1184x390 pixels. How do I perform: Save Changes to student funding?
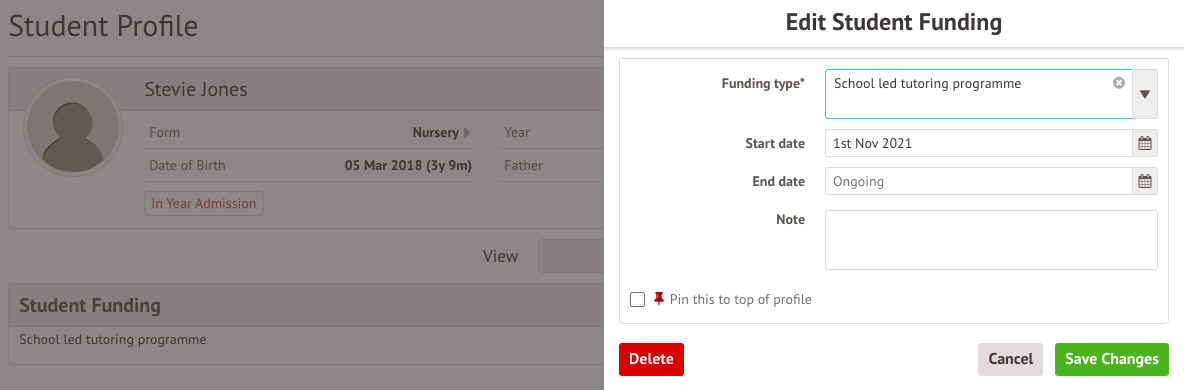[x=1112, y=360]
